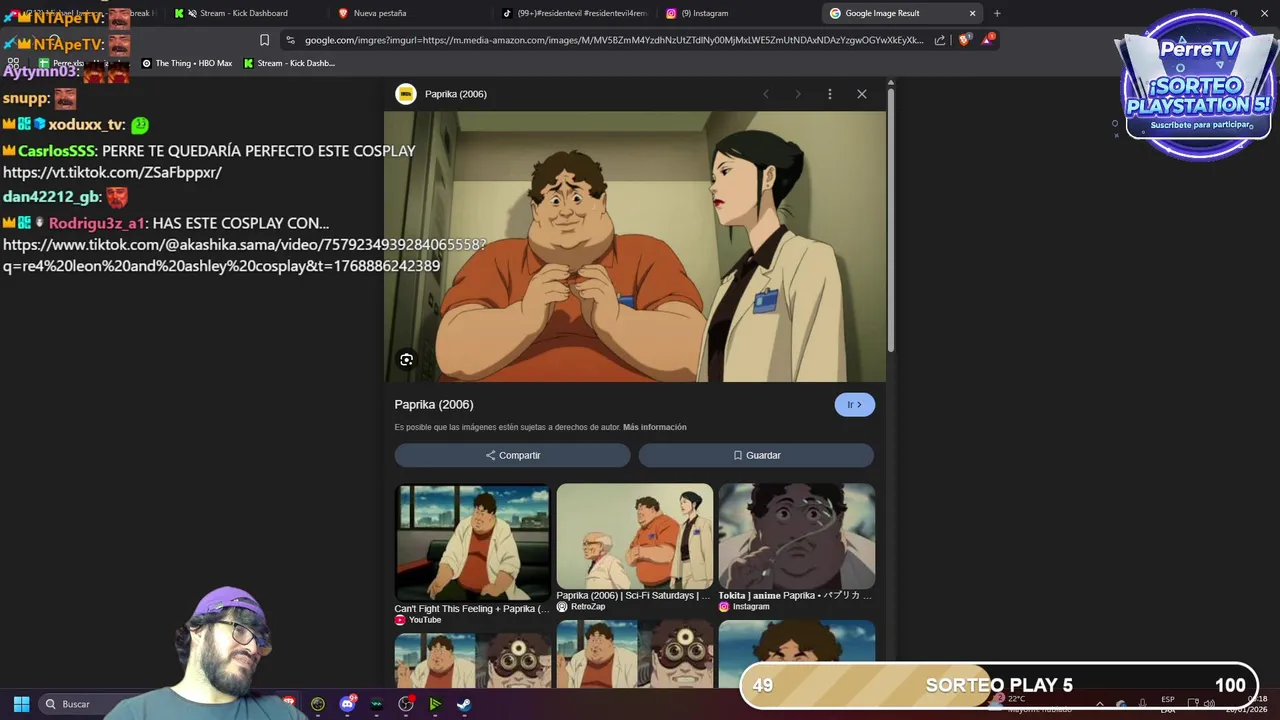Click the Google Lens search icon on the image
This screenshot has width=1280, height=720.
point(406,360)
